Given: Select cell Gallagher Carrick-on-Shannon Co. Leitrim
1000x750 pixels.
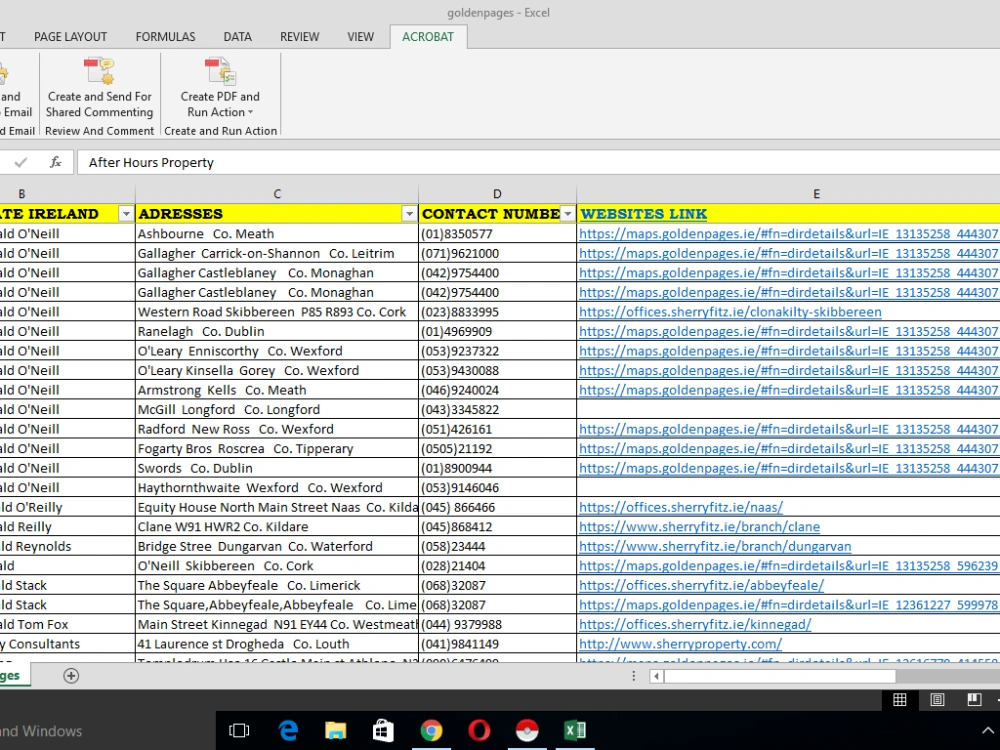Looking at the screenshot, I should (x=277, y=253).
